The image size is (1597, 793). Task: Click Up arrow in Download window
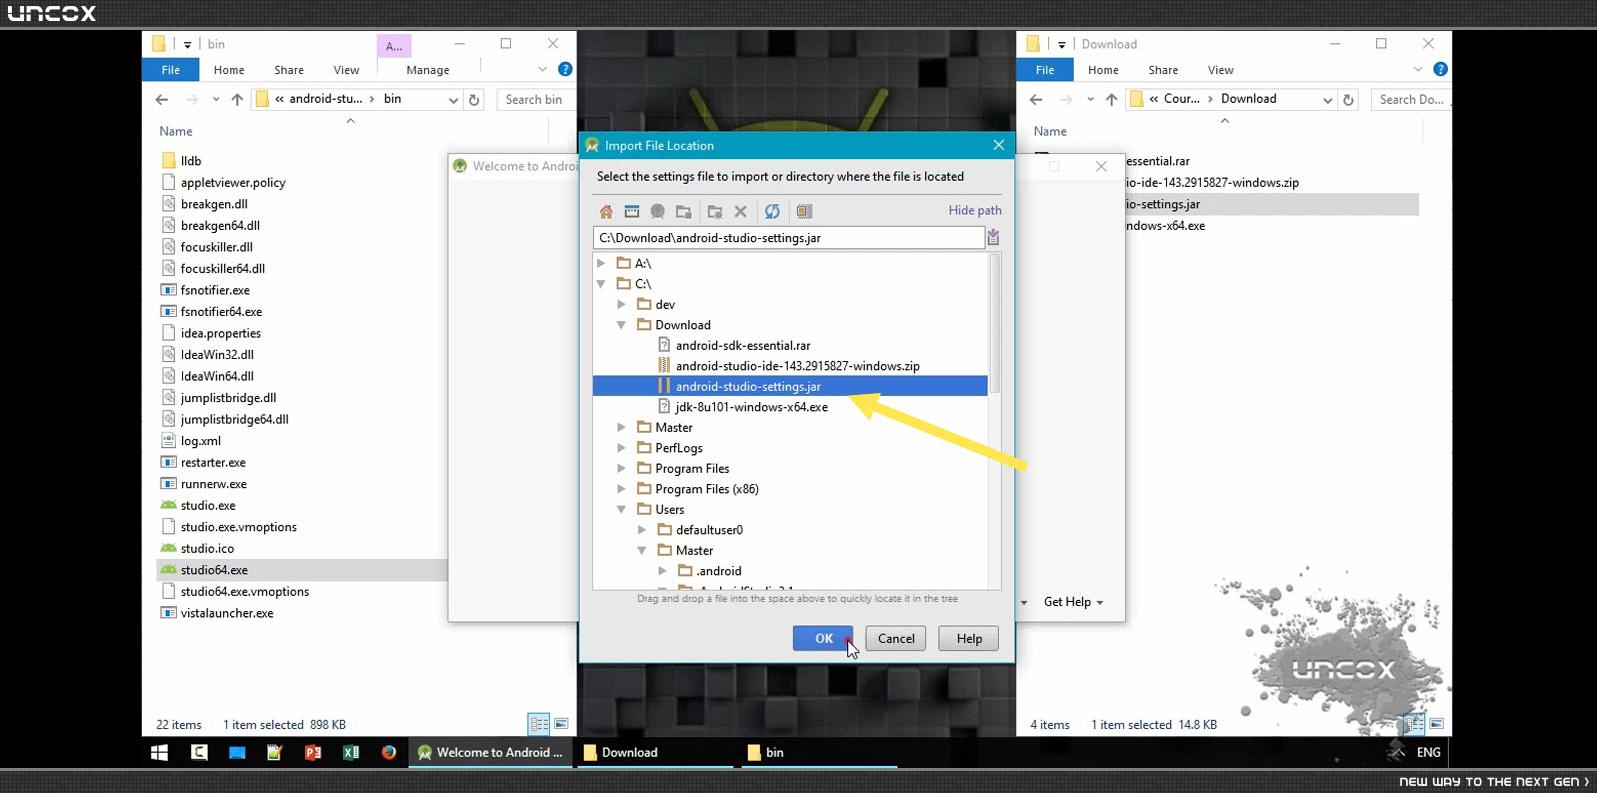pos(1111,99)
